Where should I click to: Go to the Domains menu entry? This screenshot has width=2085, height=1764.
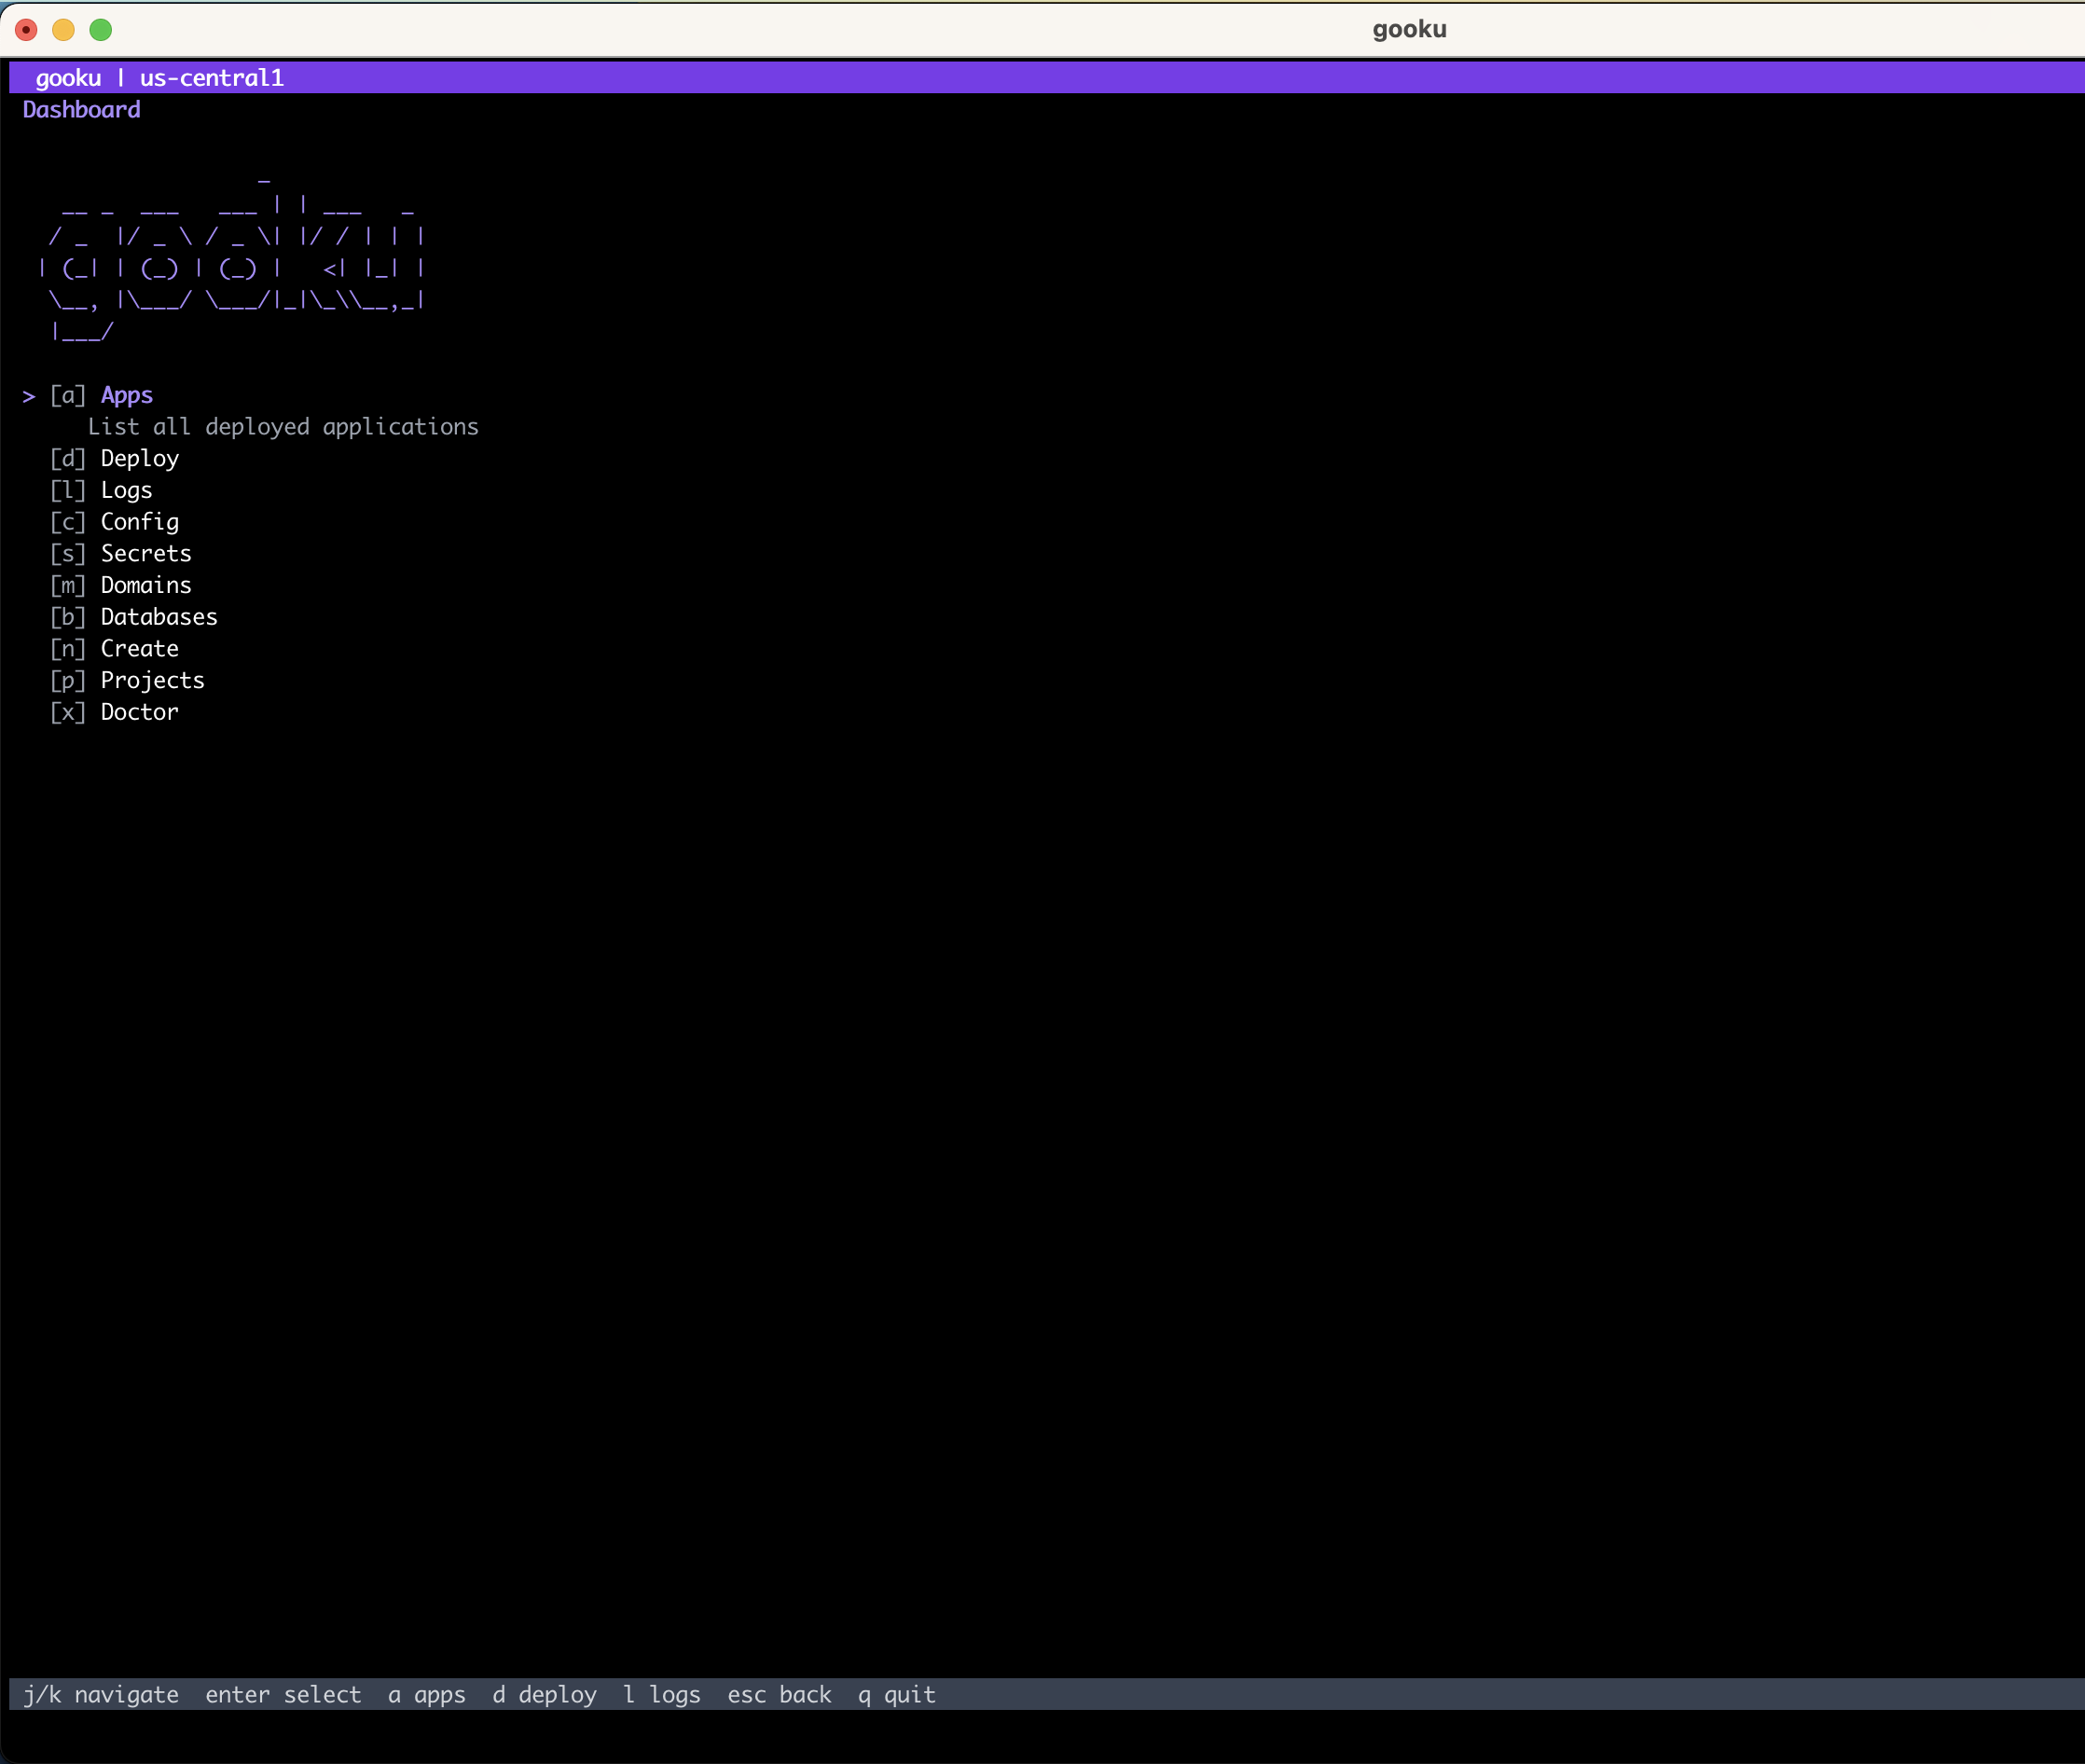tap(120, 585)
